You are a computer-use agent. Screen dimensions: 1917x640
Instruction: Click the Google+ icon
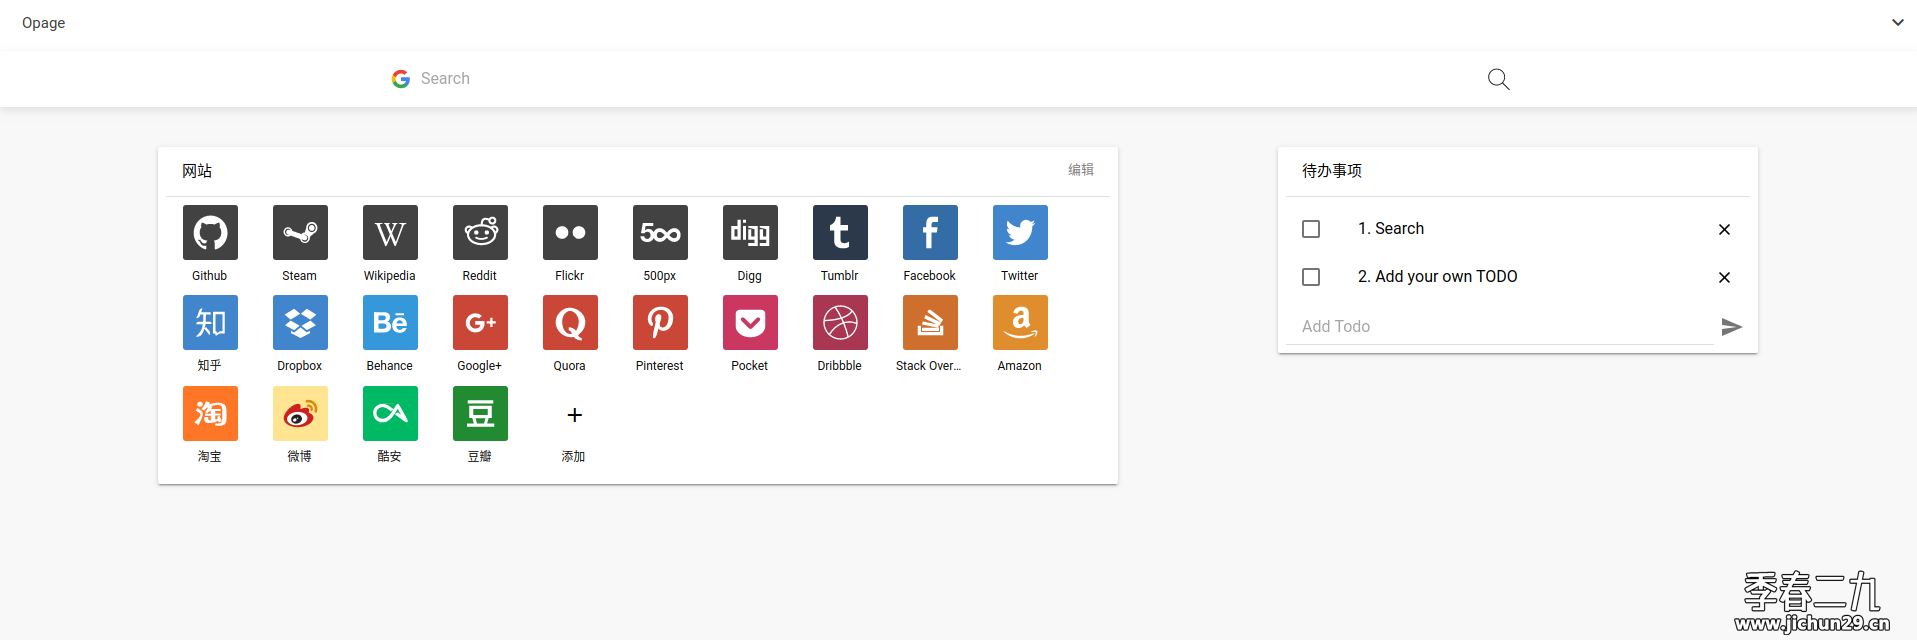point(480,322)
